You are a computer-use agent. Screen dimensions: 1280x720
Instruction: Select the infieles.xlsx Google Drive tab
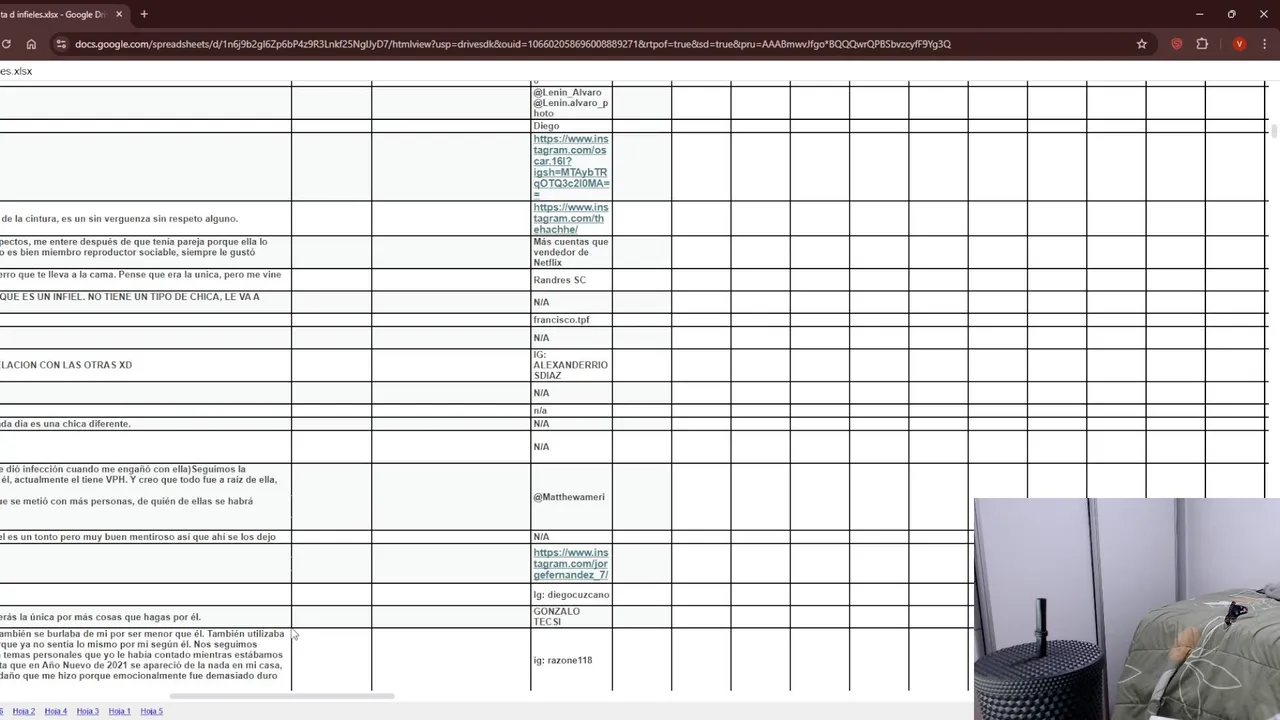(60, 14)
